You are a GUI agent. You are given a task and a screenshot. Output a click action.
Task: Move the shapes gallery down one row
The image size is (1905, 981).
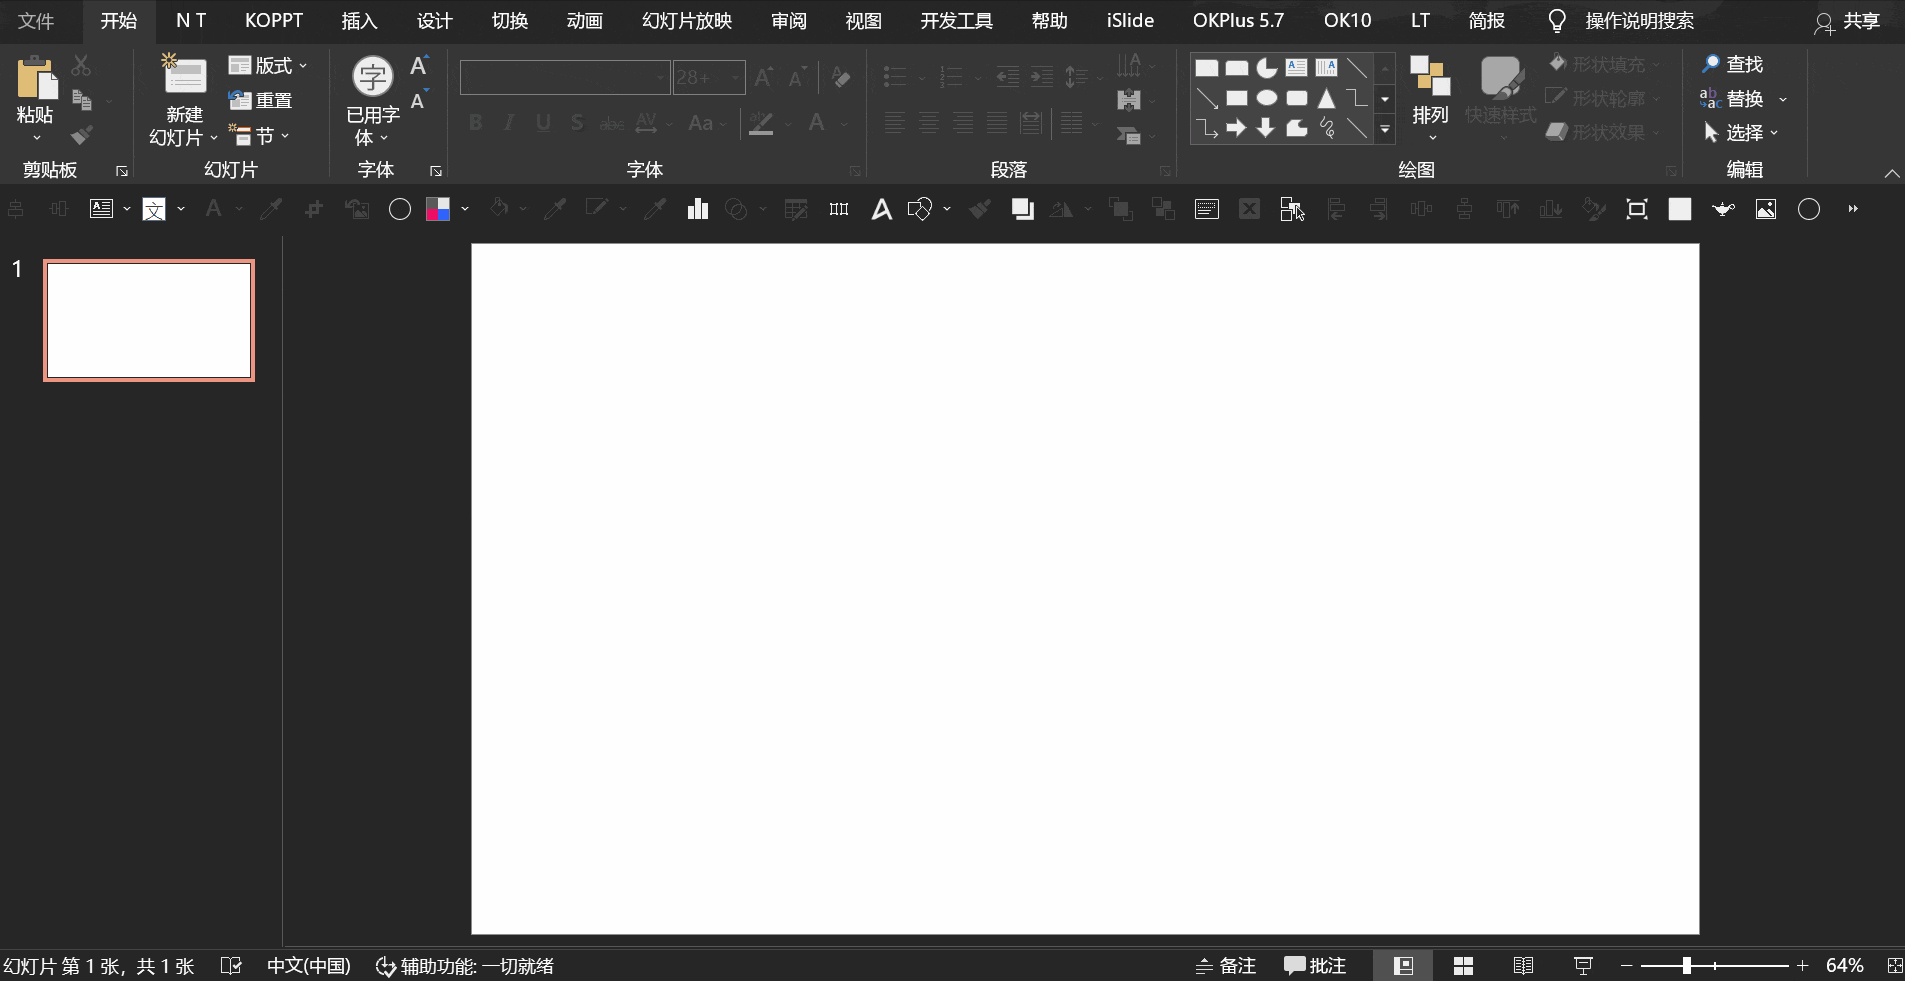[1385, 99]
